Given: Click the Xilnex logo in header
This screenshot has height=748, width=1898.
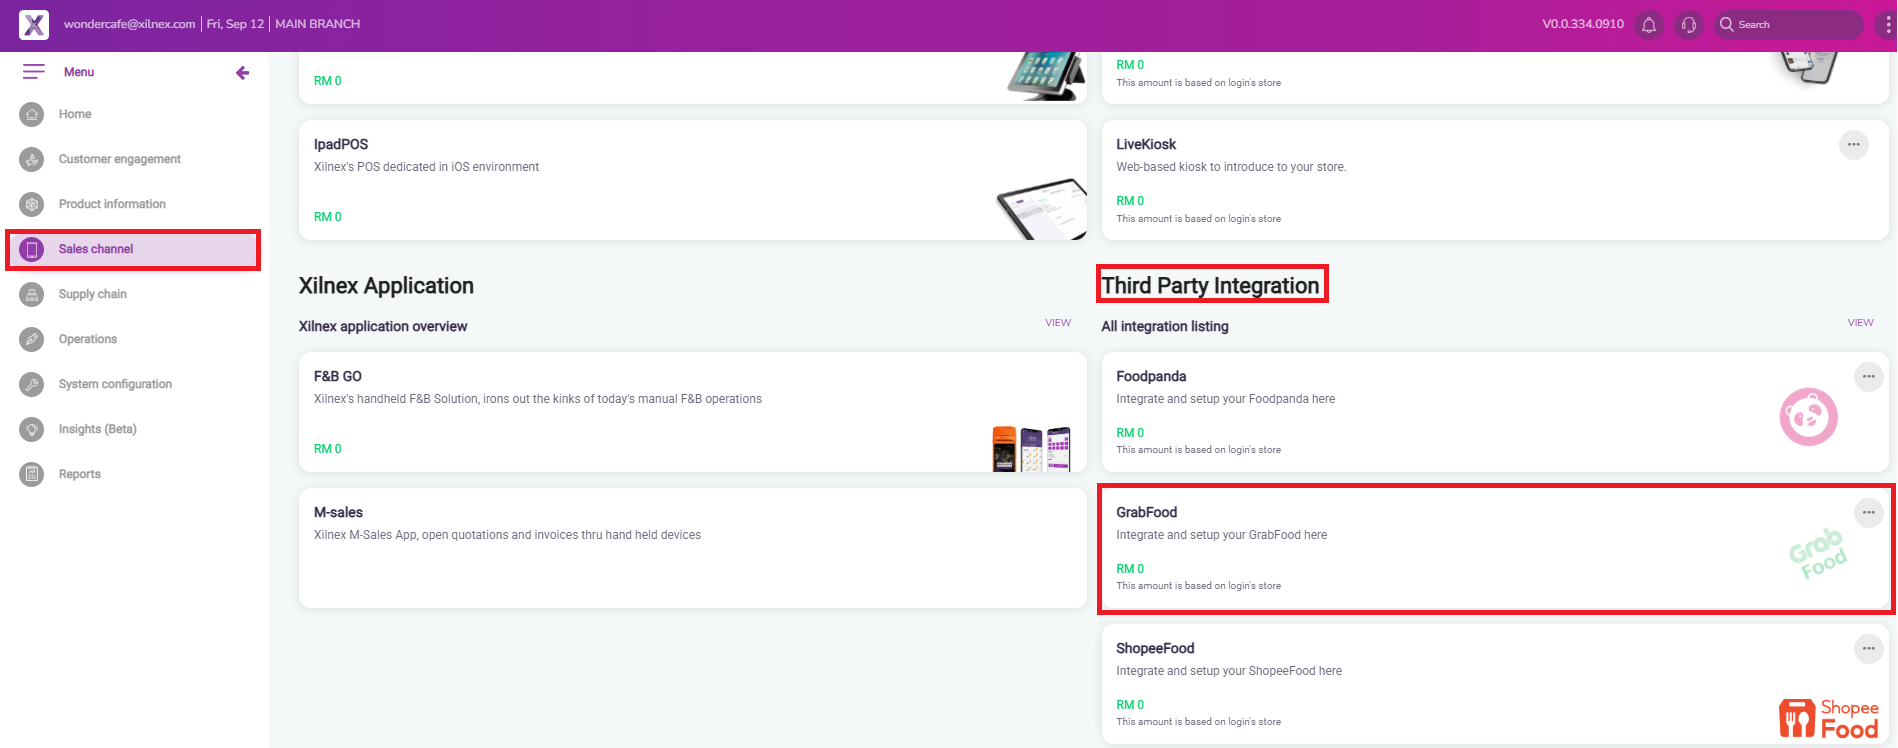Looking at the screenshot, I should click(34, 25).
